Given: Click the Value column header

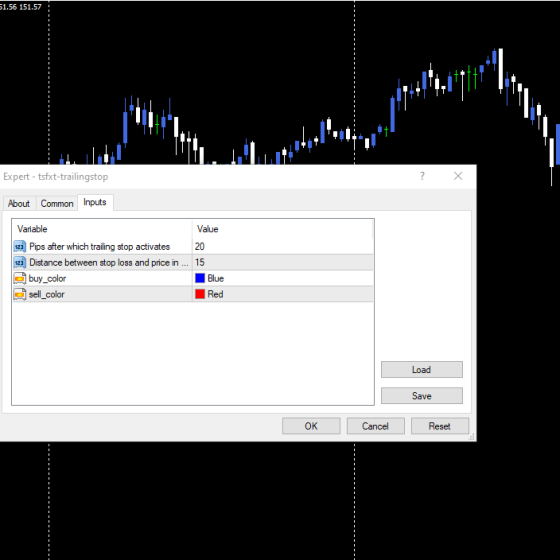Looking at the screenshot, I should coord(282,229).
